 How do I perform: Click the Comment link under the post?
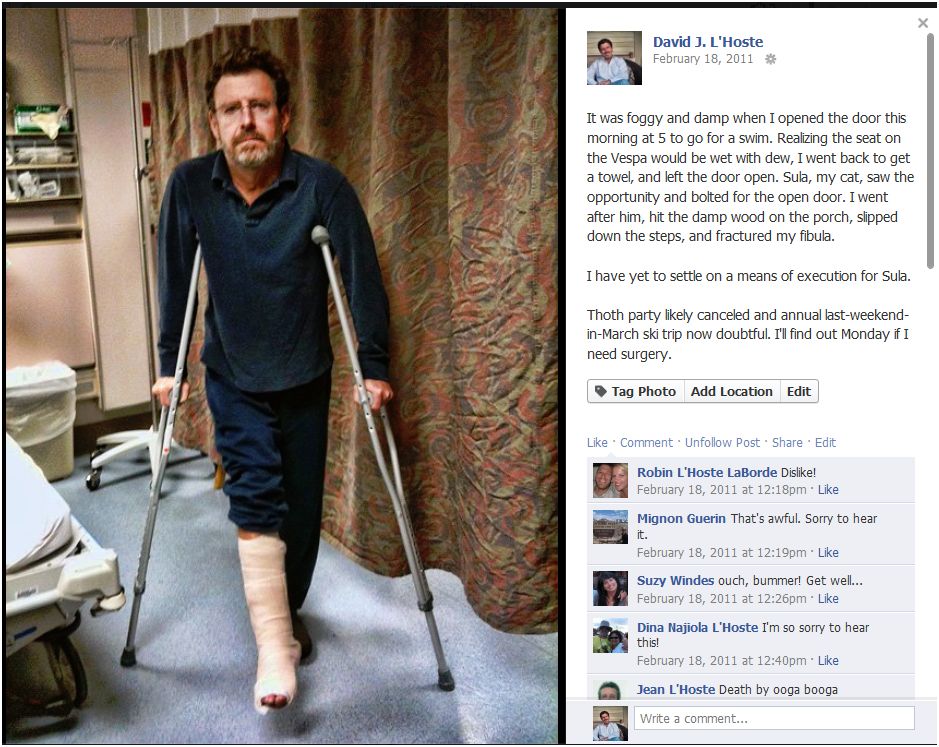click(x=646, y=443)
